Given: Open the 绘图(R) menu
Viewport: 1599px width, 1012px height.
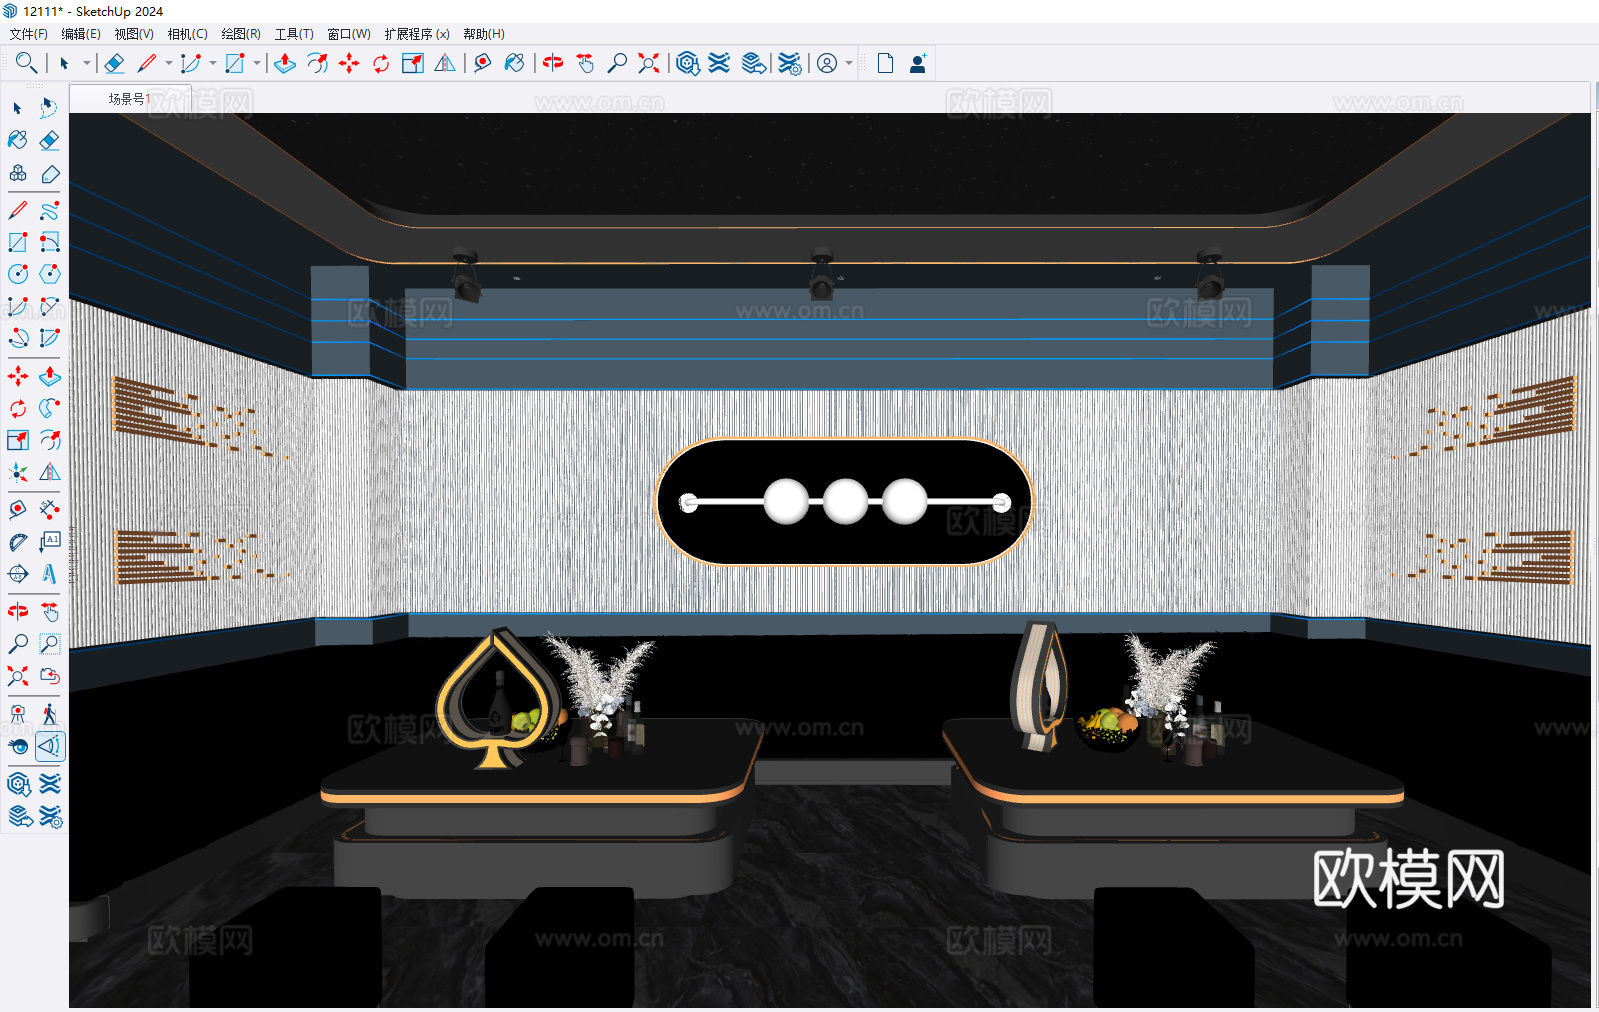Looking at the screenshot, I should point(241,34).
